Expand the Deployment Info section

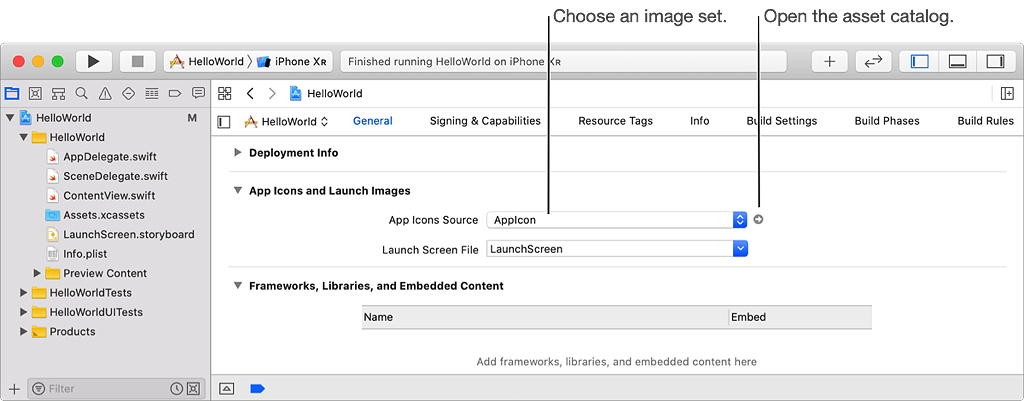[x=238, y=152]
